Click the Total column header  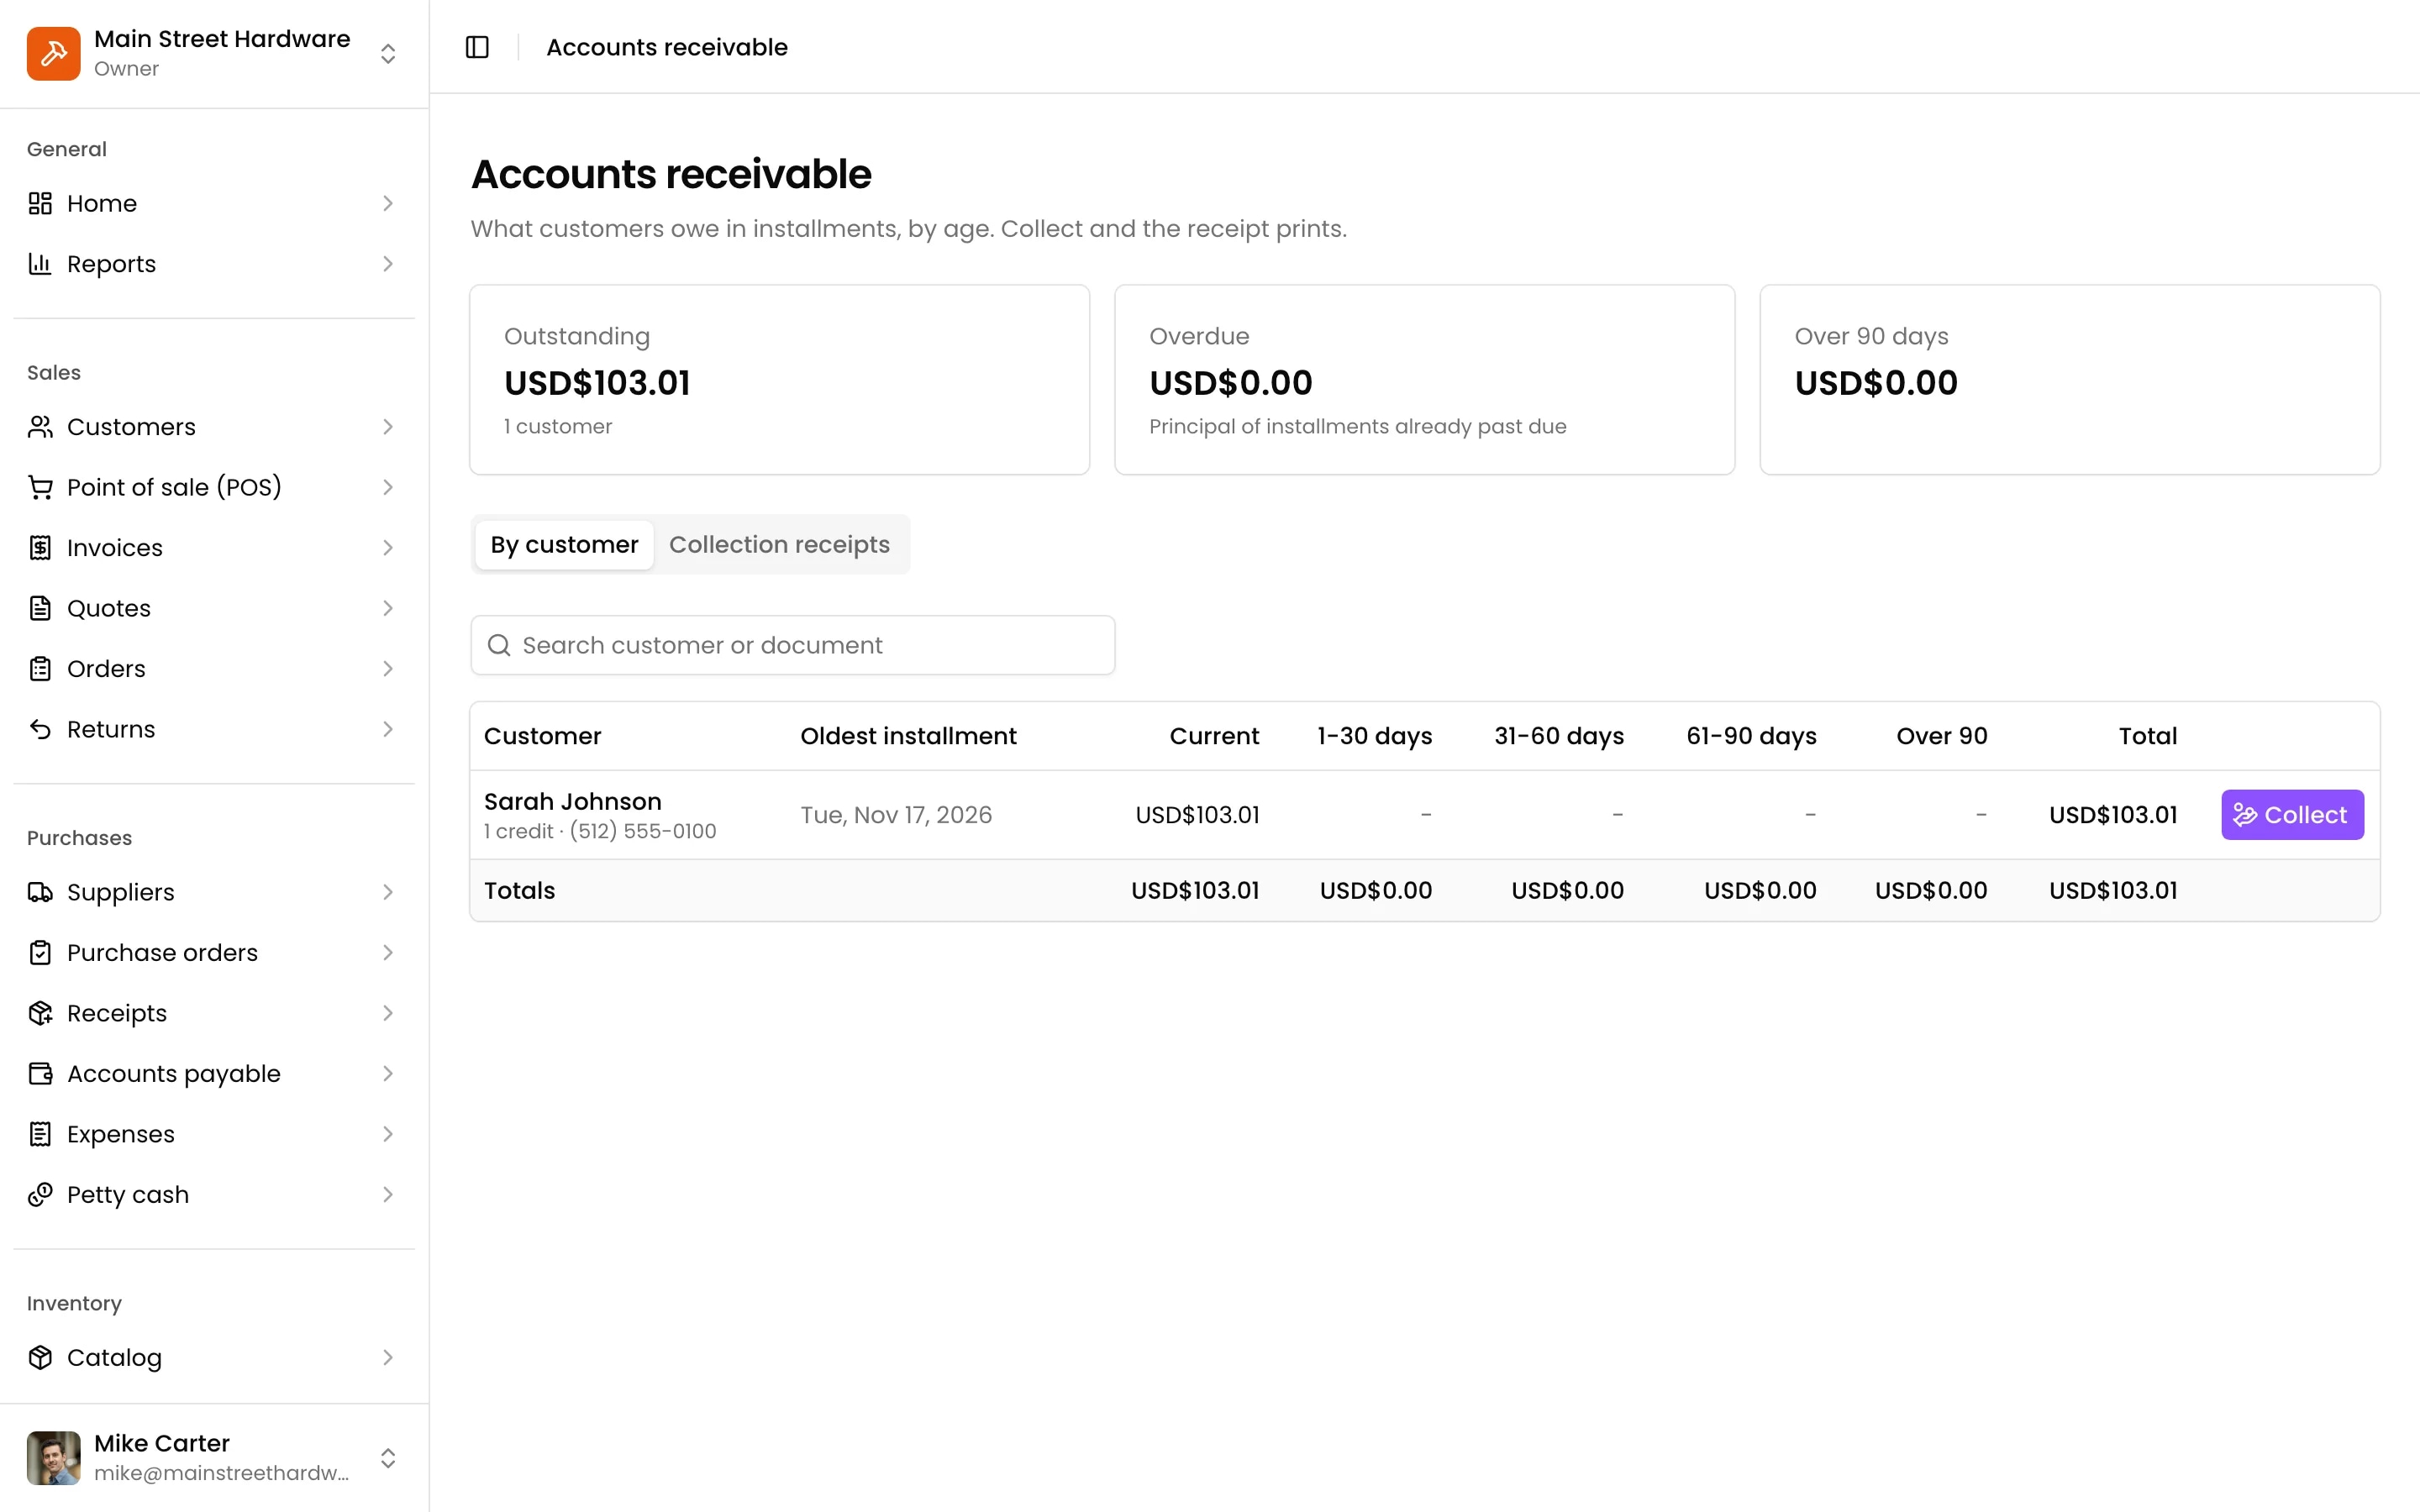[x=2147, y=736]
